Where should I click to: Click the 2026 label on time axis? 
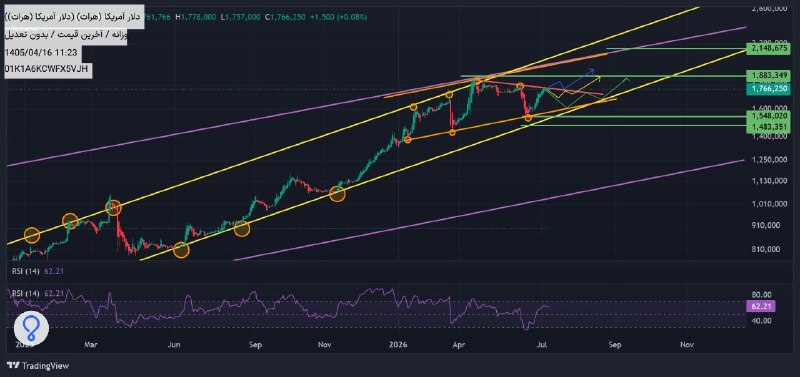click(x=396, y=345)
